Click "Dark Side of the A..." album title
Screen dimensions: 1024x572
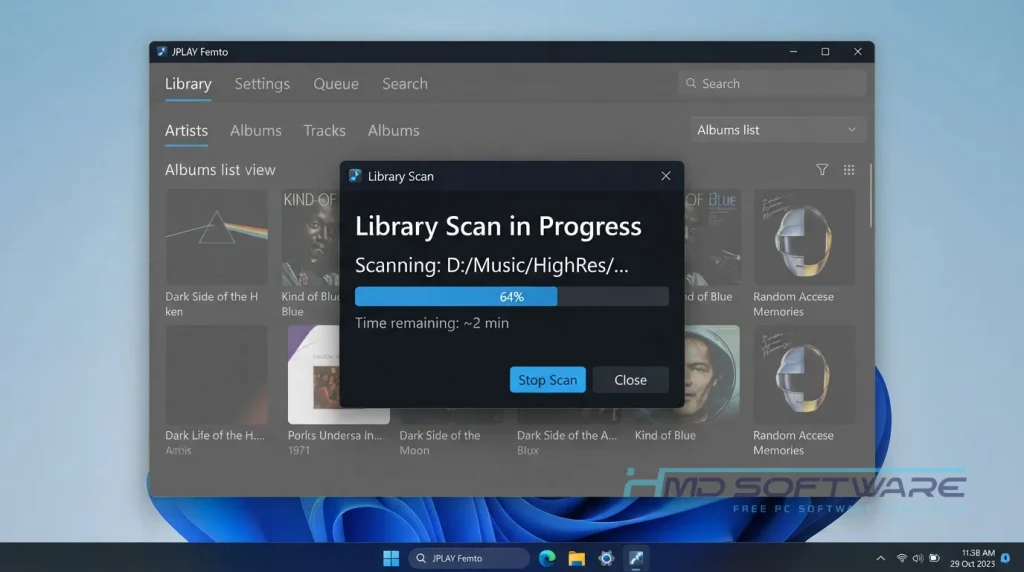[567, 436]
